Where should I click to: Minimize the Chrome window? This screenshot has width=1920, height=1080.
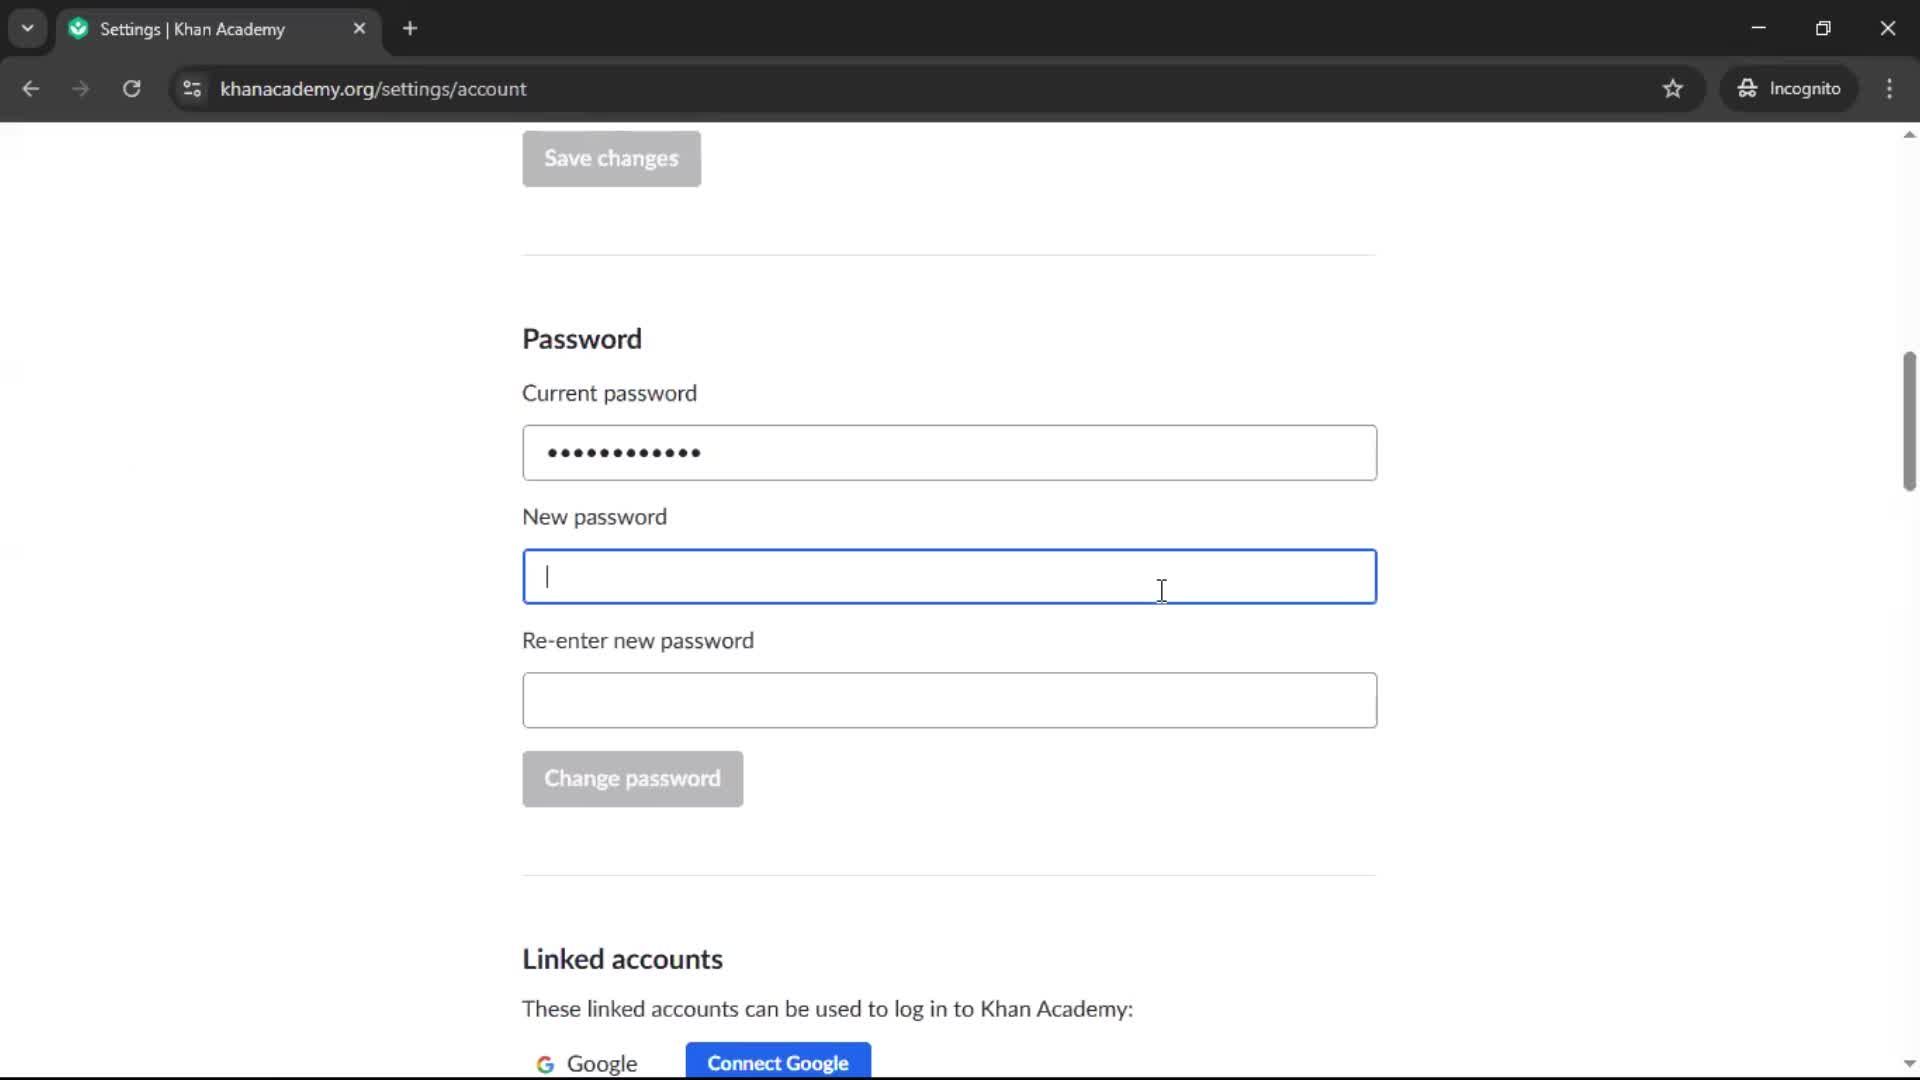[x=1758, y=28]
